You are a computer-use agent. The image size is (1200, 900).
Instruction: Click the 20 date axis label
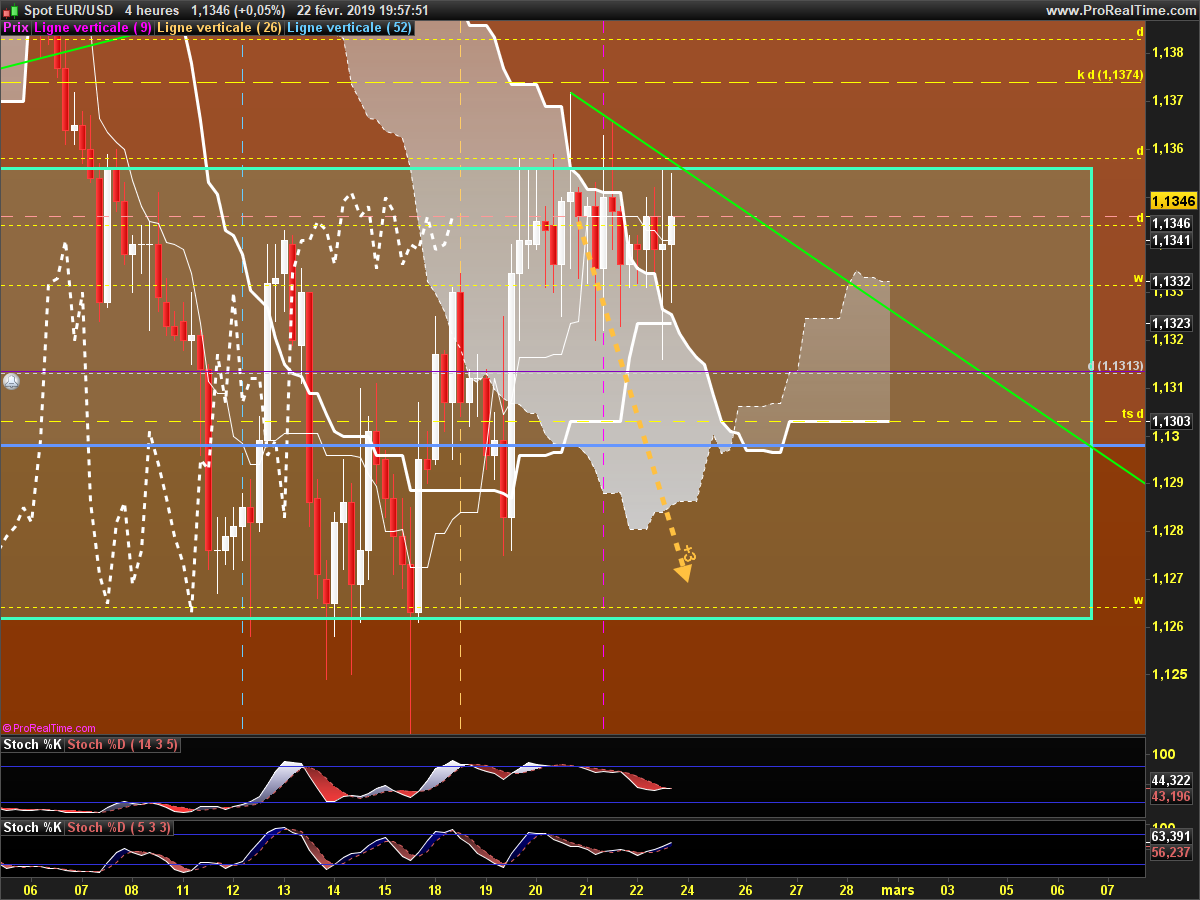(x=535, y=889)
